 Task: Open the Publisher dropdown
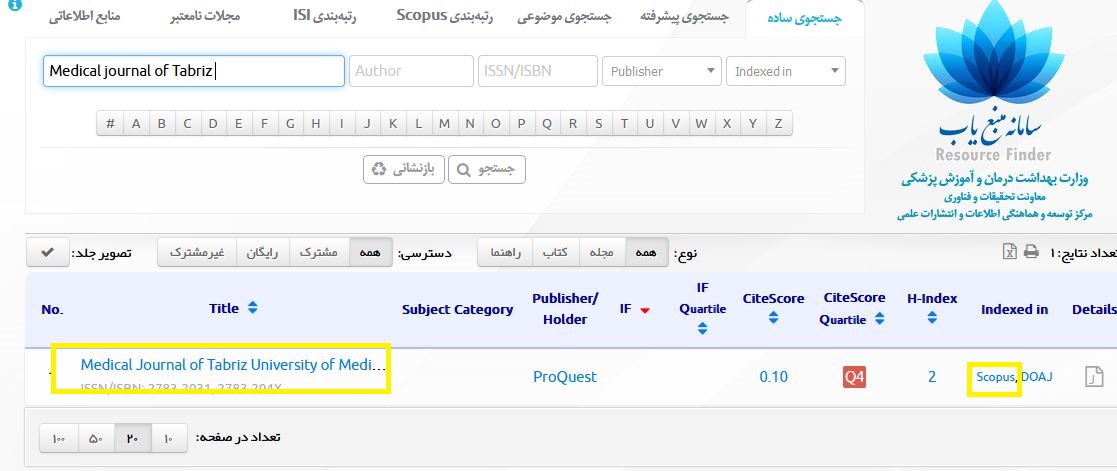(x=662, y=71)
